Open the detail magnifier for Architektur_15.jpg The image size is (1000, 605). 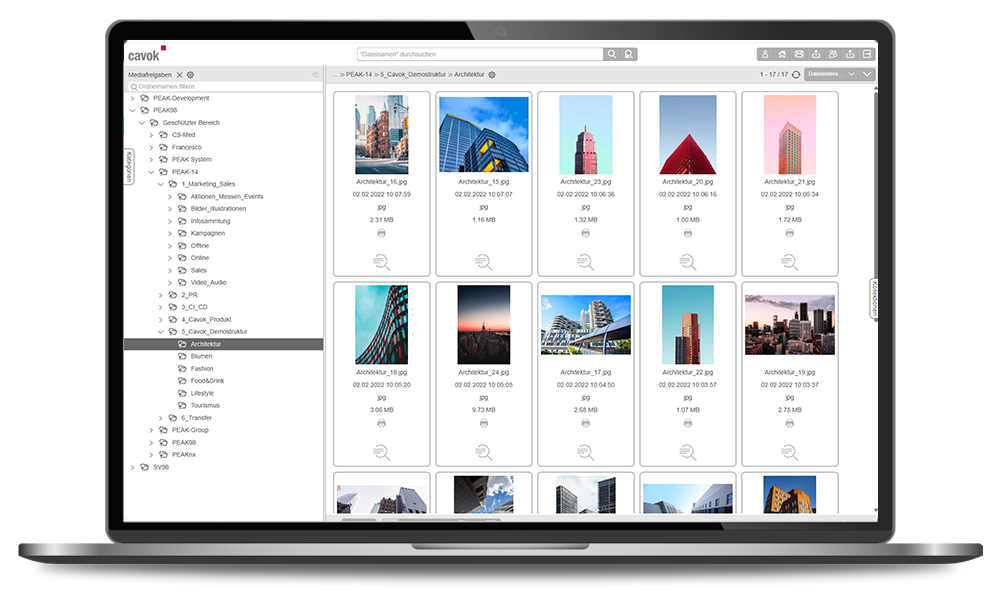[x=483, y=262]
